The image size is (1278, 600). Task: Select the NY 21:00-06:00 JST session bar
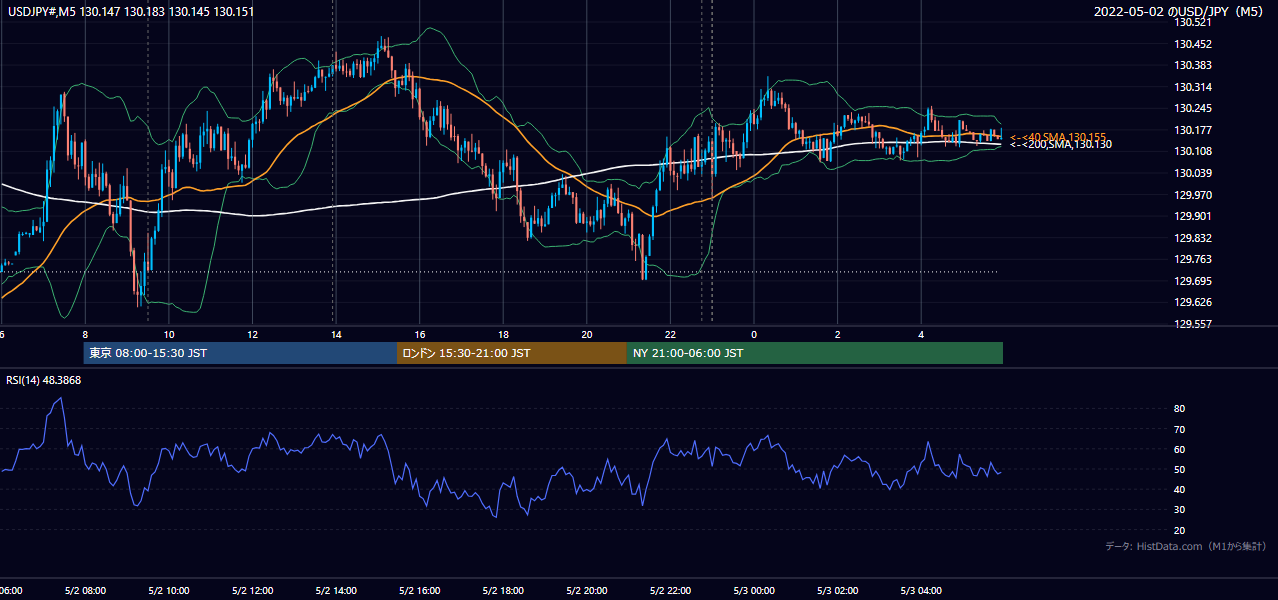click(x=815, y=353)
